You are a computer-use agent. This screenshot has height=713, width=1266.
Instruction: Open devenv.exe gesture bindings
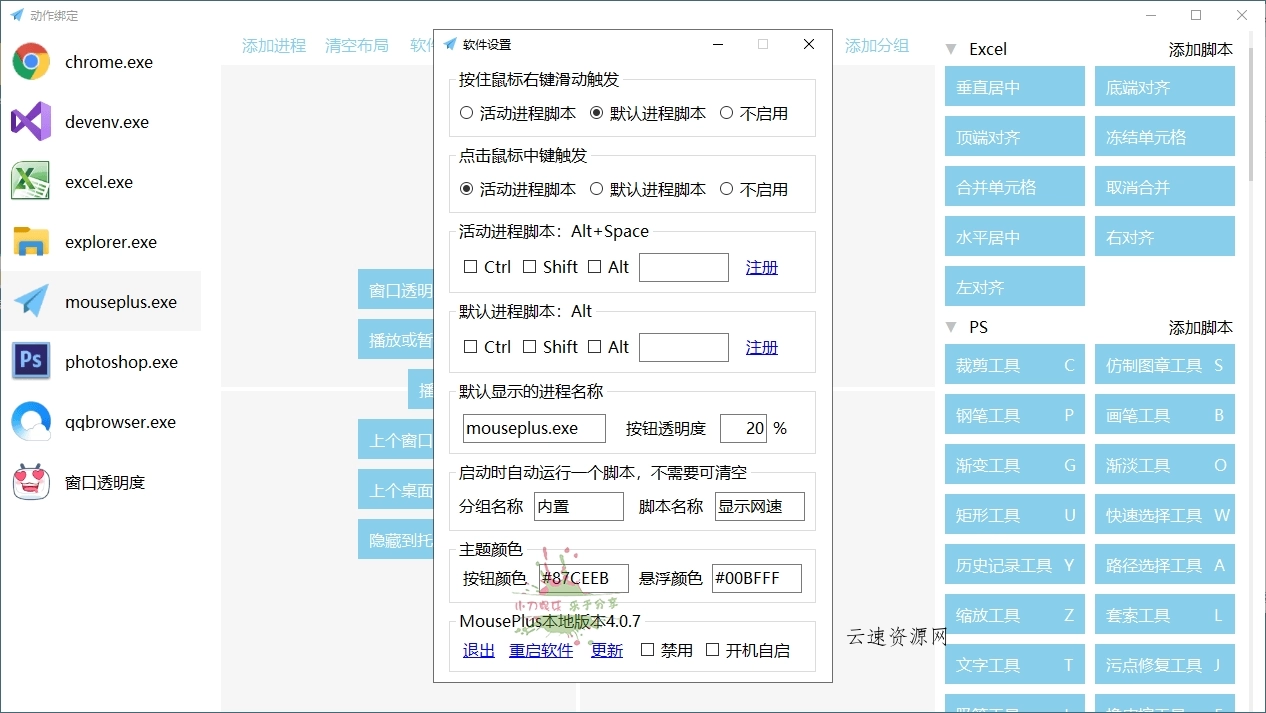coord(104,121)
